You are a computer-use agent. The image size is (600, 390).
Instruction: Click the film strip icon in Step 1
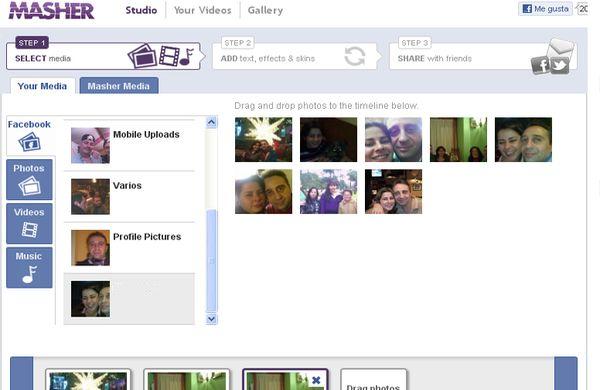click(170, 56)
